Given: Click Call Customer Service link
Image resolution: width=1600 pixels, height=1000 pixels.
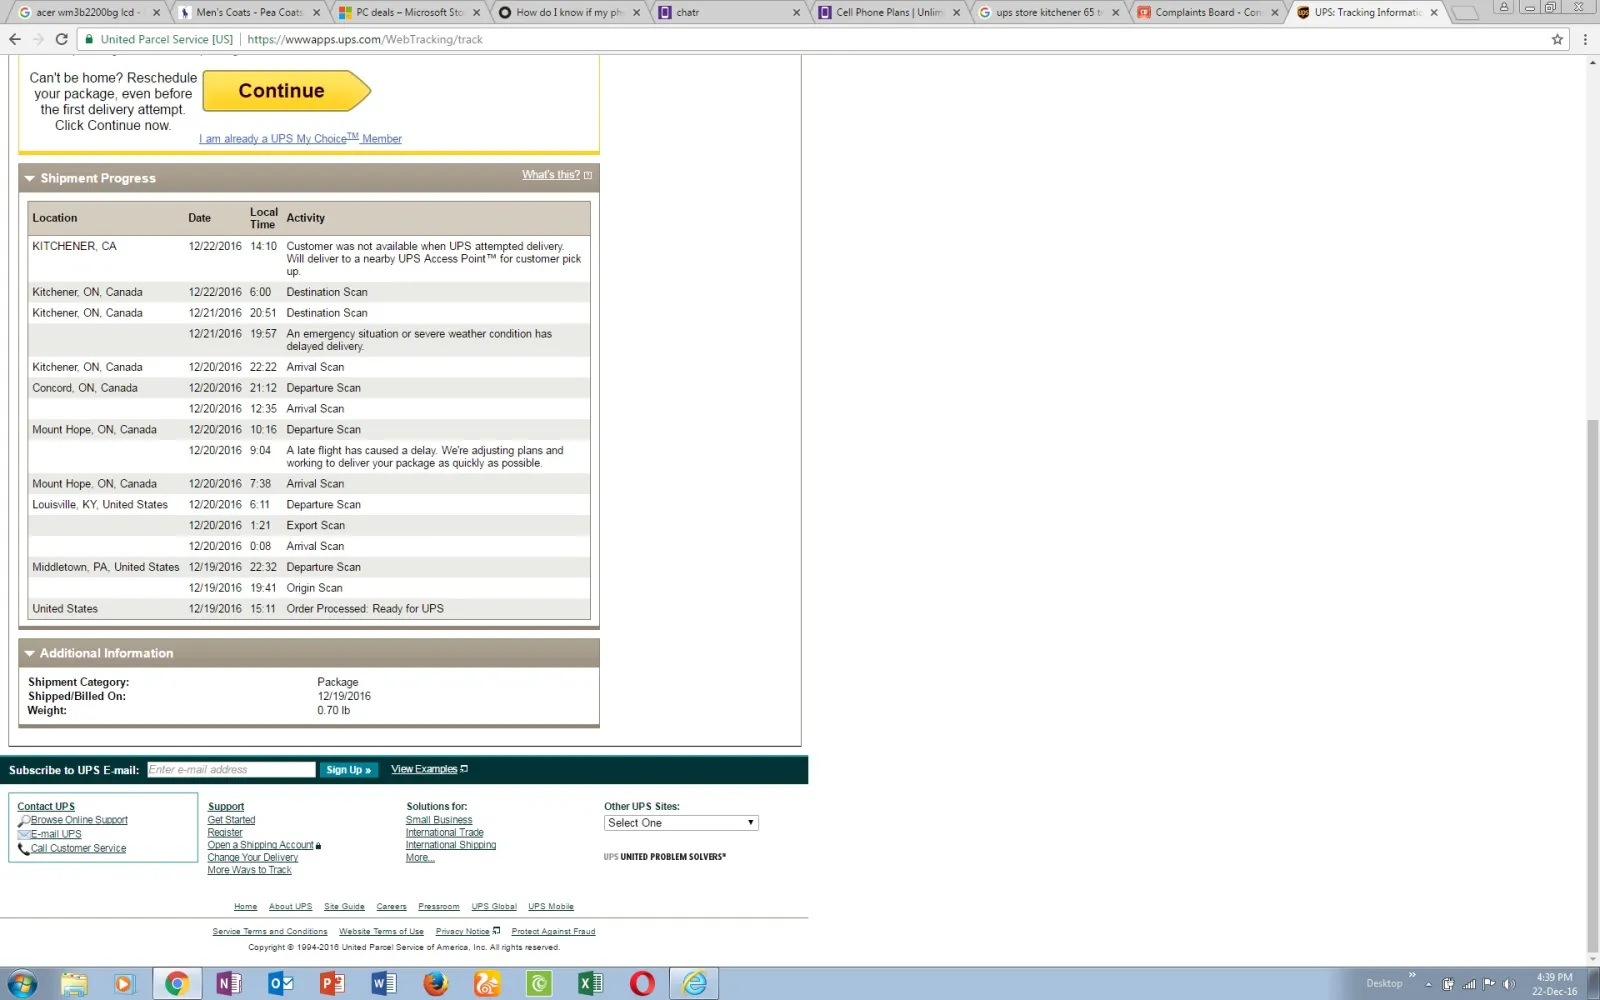Looking at the screenshot, I should (x=78, y=848).
